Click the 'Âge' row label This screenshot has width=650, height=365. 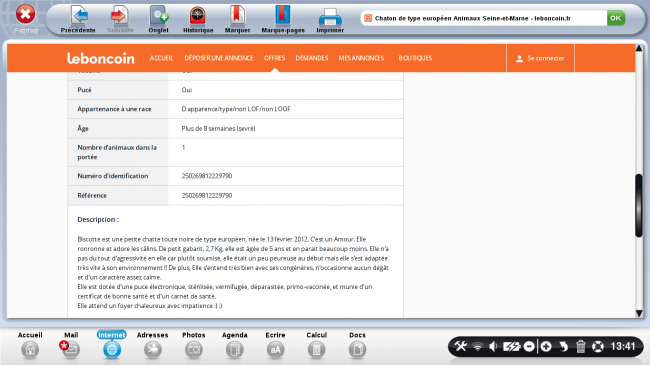click(x=83, y=128)
